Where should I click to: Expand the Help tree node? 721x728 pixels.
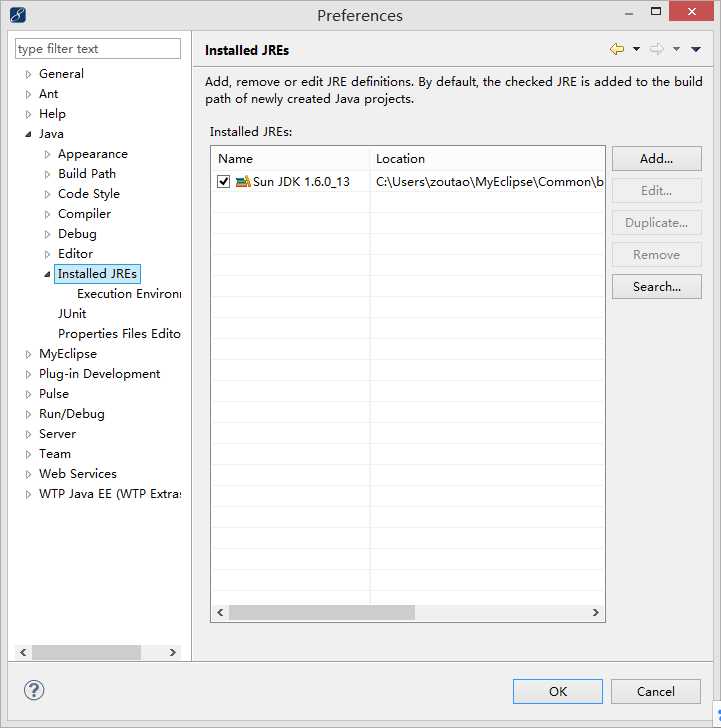click(x=28, y=114)
